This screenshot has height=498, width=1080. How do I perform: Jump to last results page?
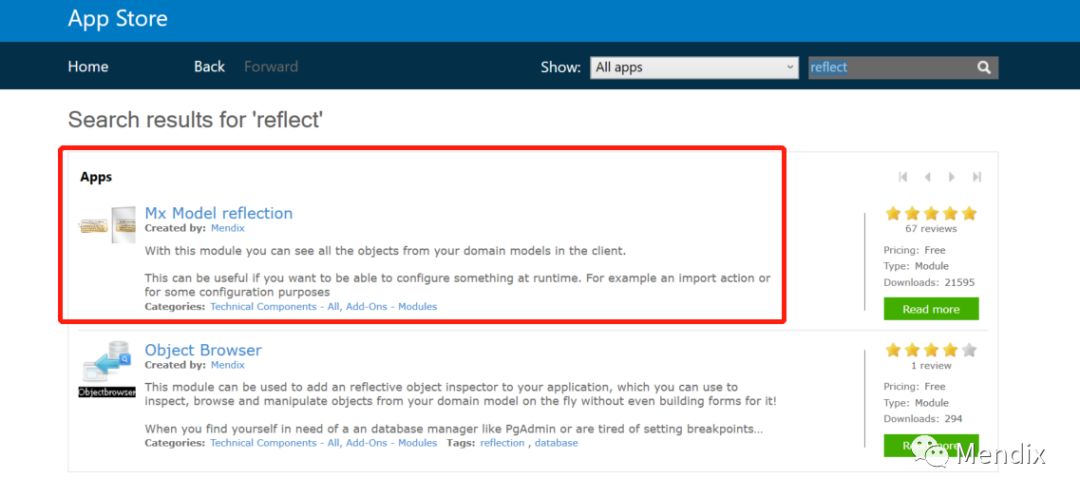pyautogui.click(x=977, y=177)
